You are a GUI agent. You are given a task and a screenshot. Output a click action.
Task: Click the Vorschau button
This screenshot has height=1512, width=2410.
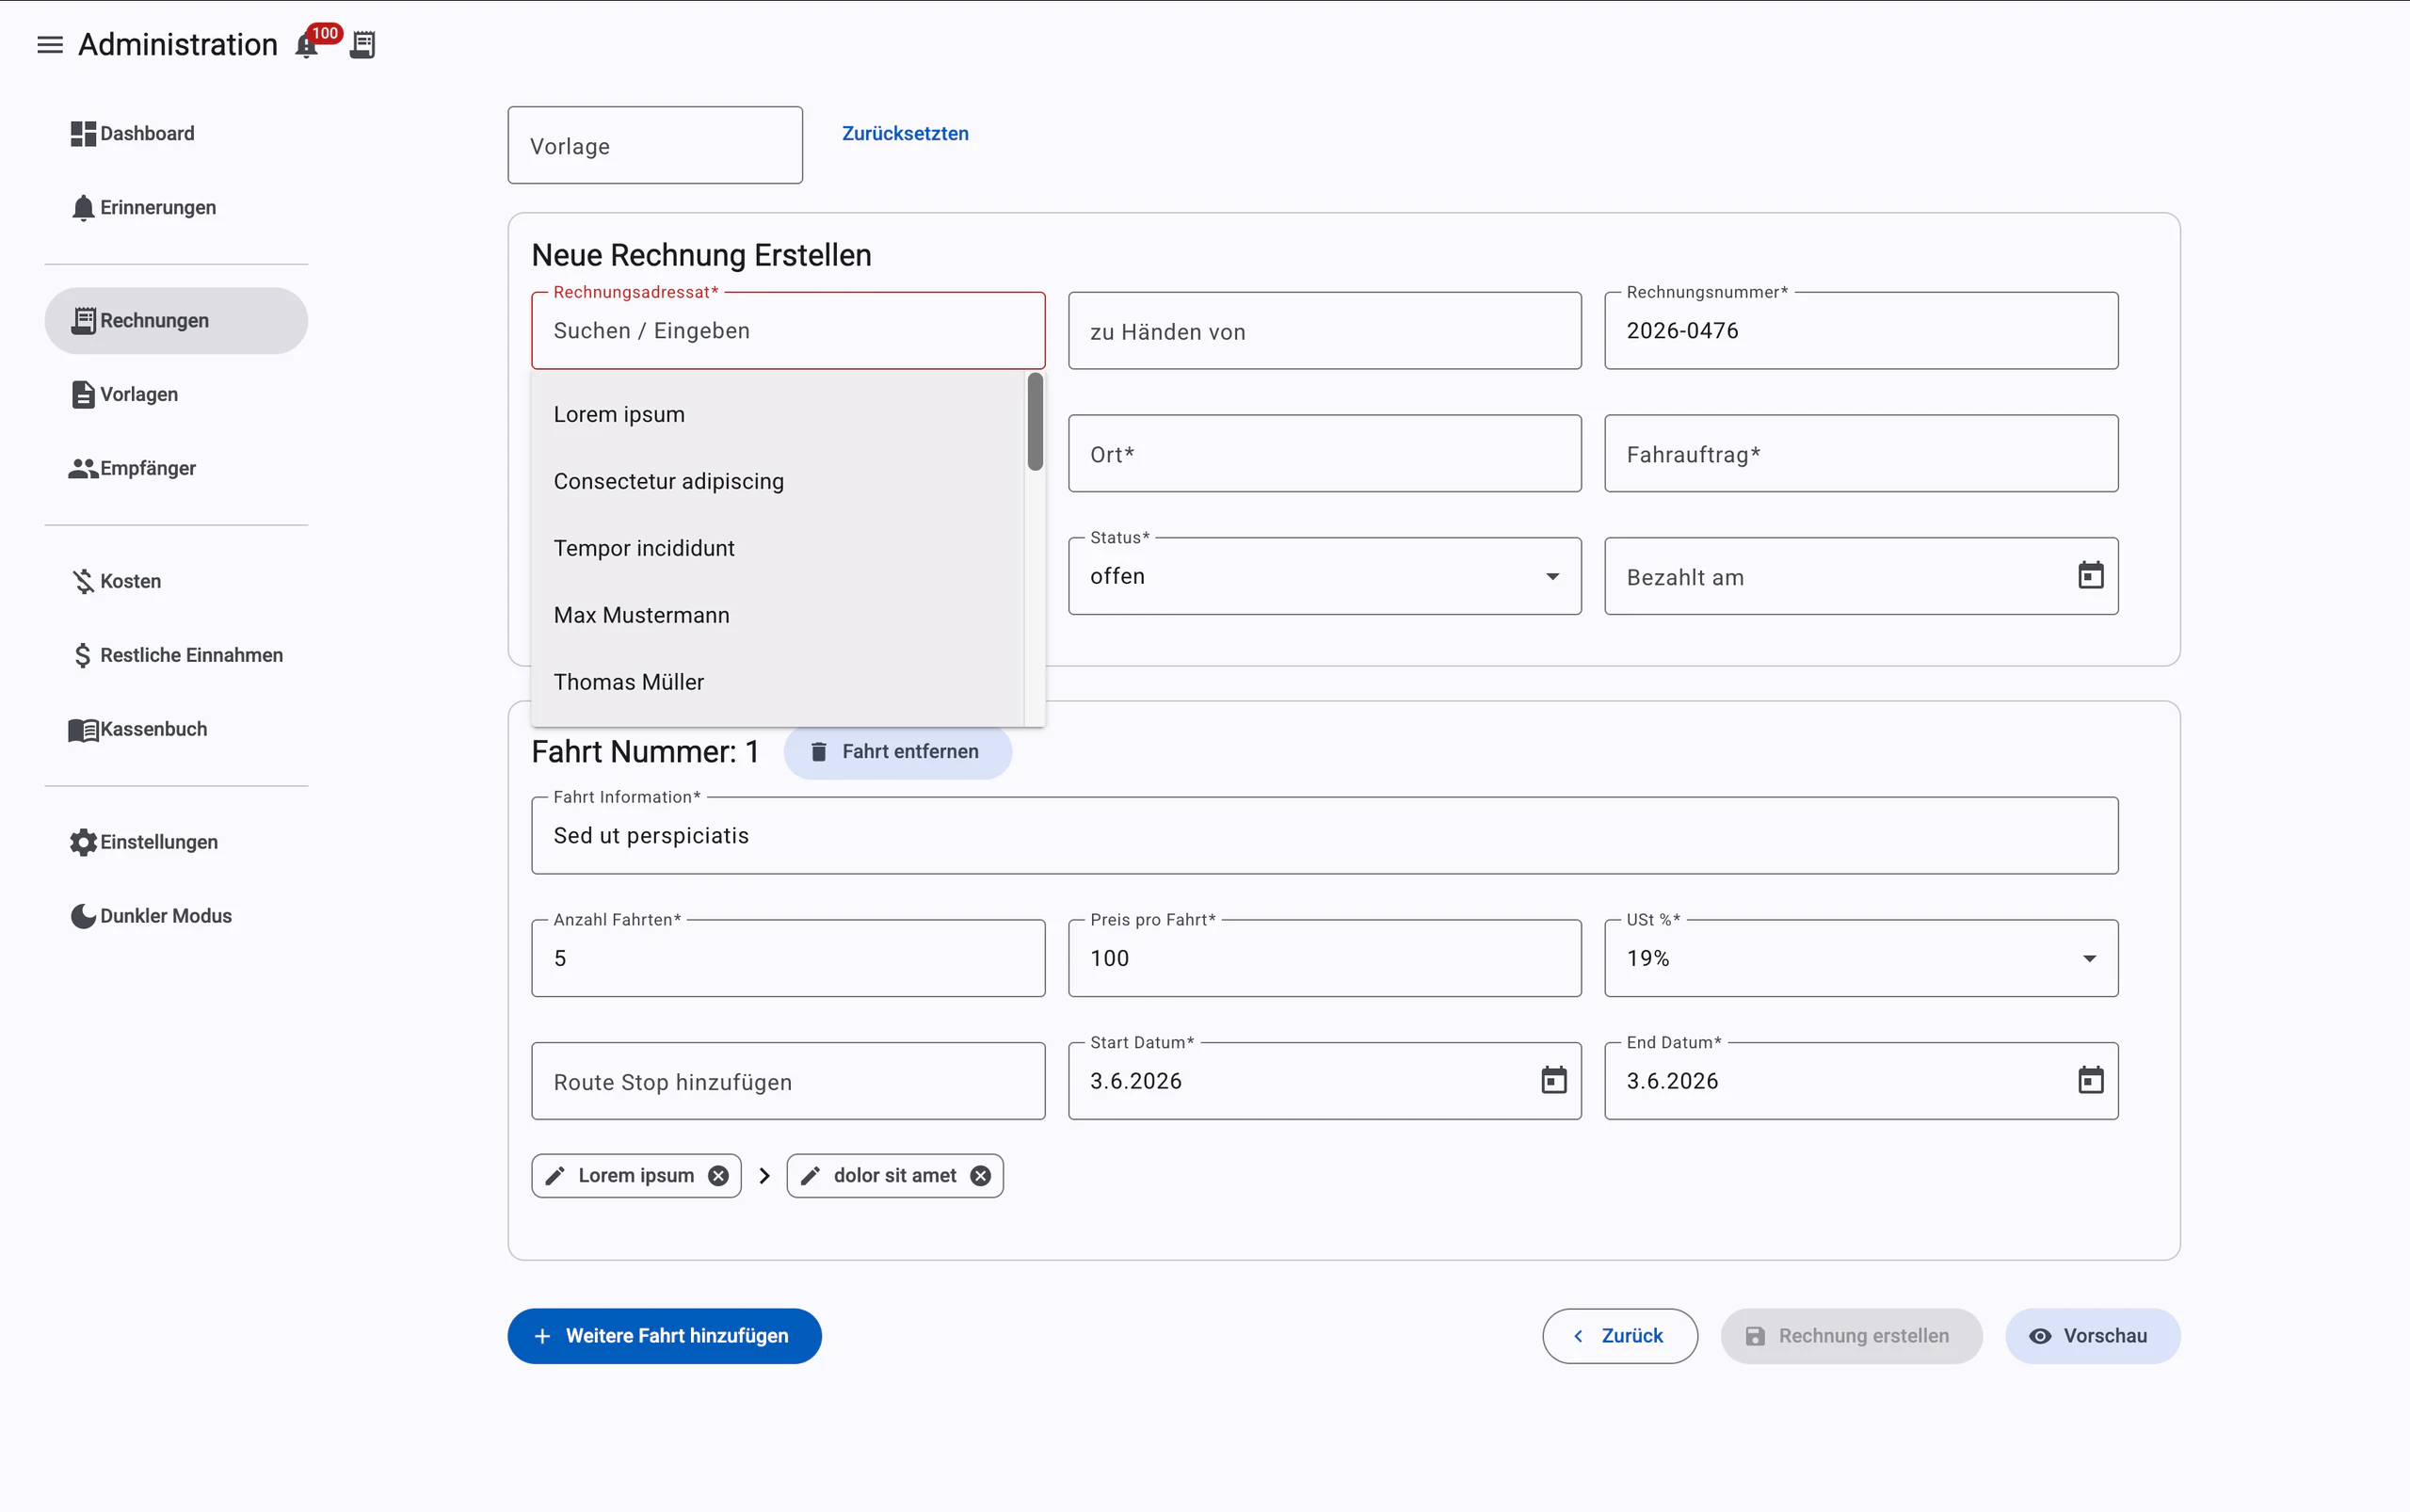coord(2092,1337)
